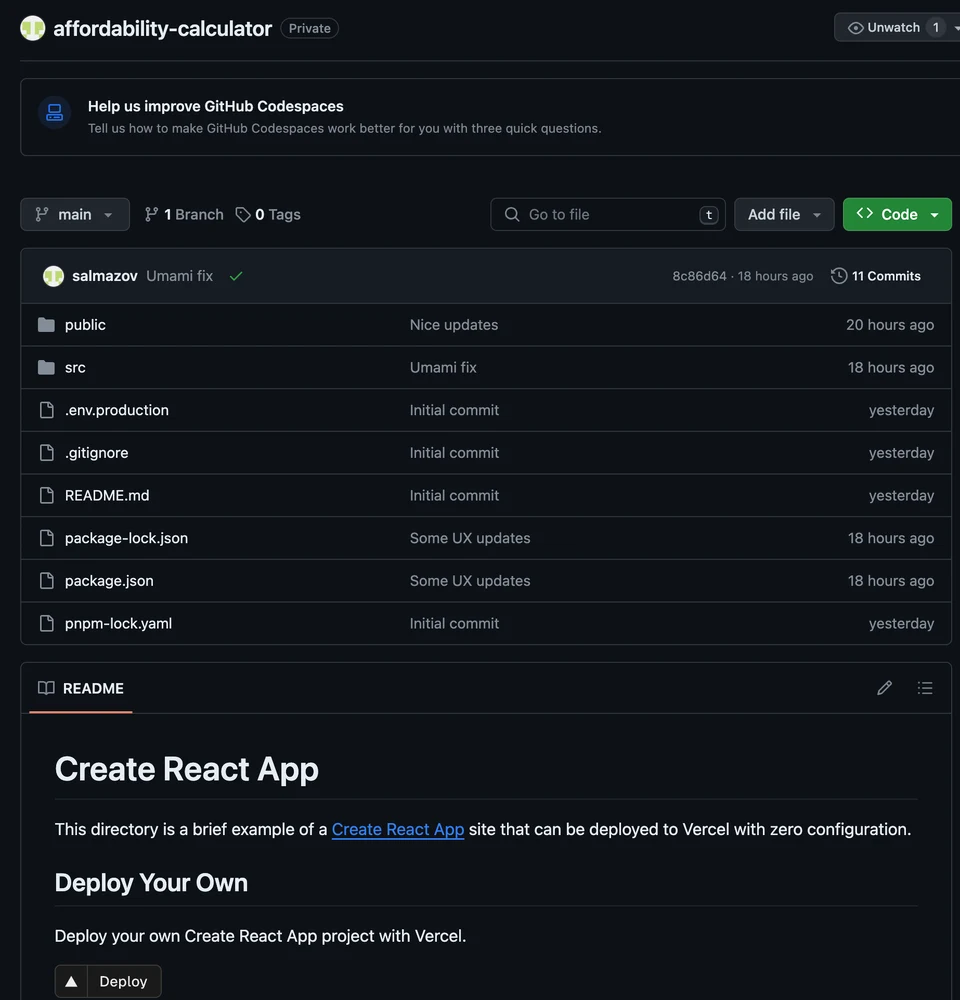
Task: Click the salmazov commit author avatar
Action: click(54, 276)
